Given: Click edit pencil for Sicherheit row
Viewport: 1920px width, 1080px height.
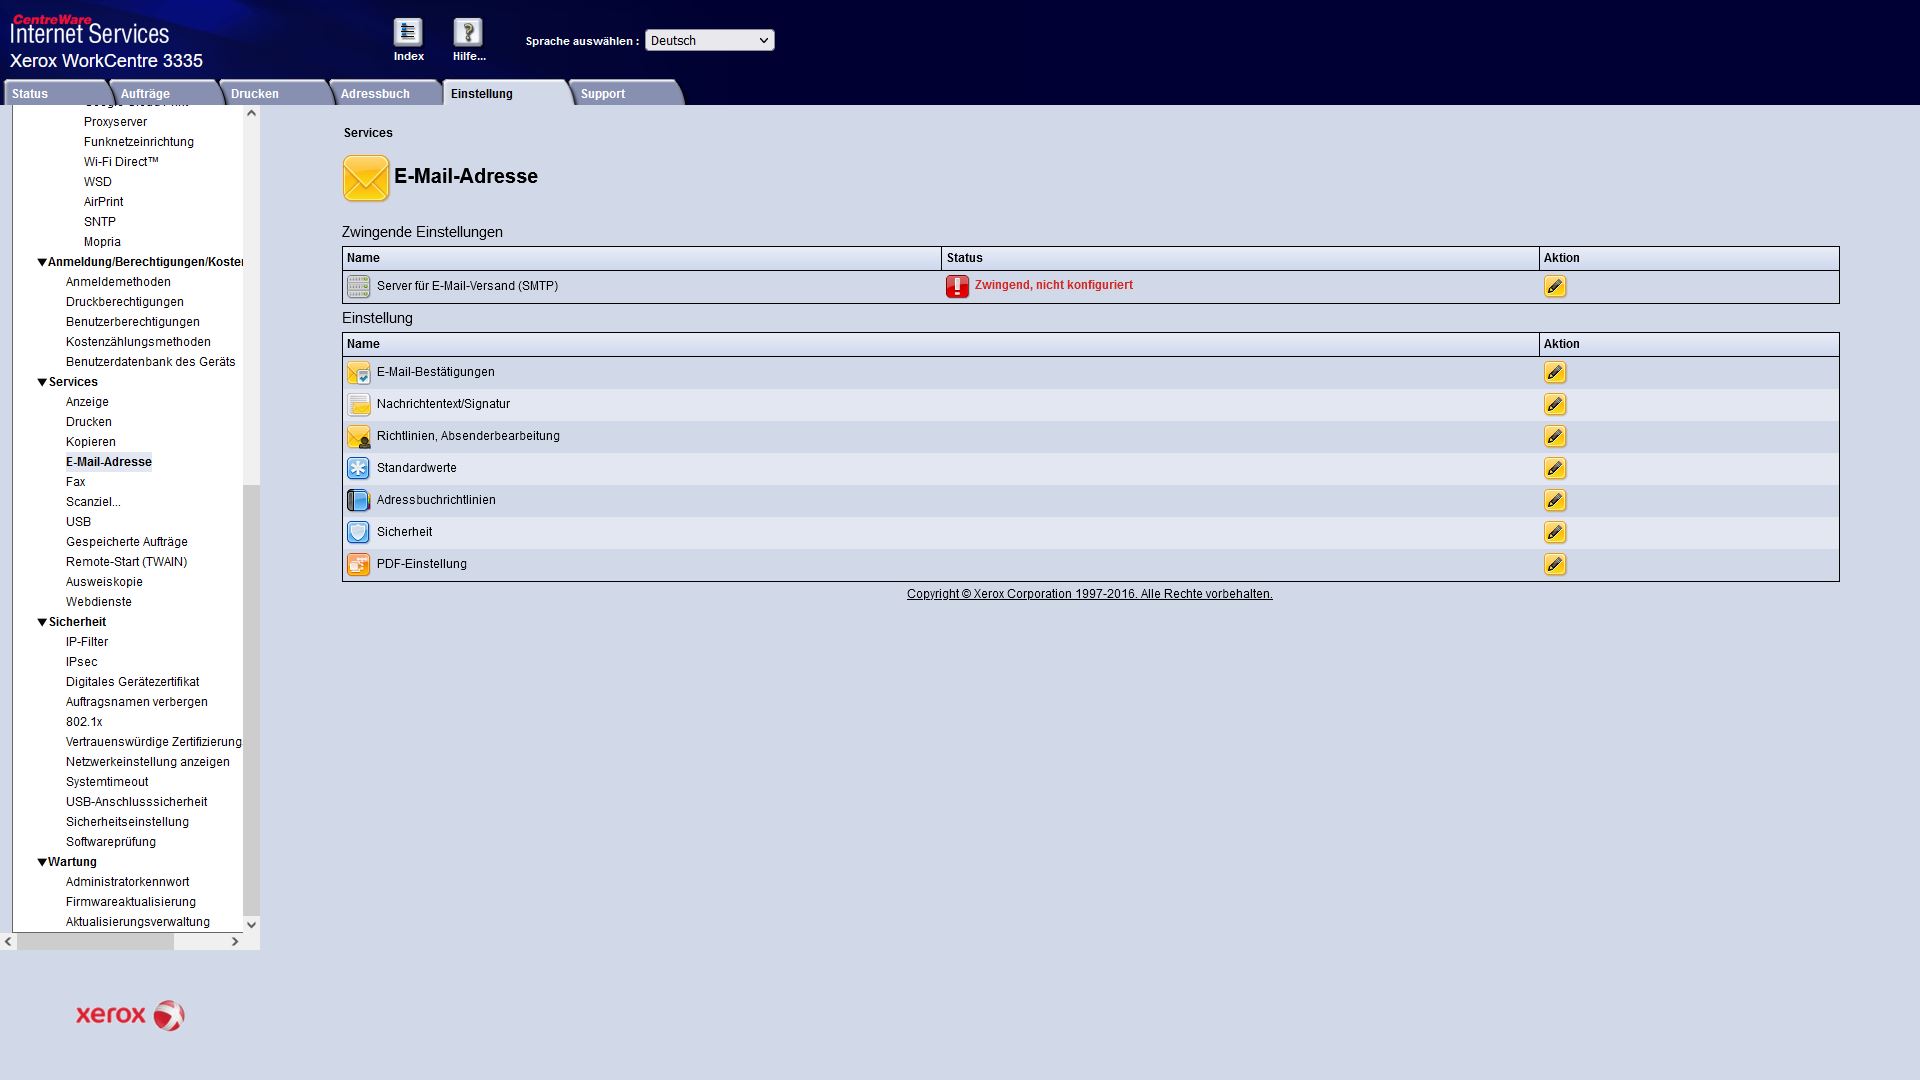Looking at the screenshot, I should [1554, 533].
